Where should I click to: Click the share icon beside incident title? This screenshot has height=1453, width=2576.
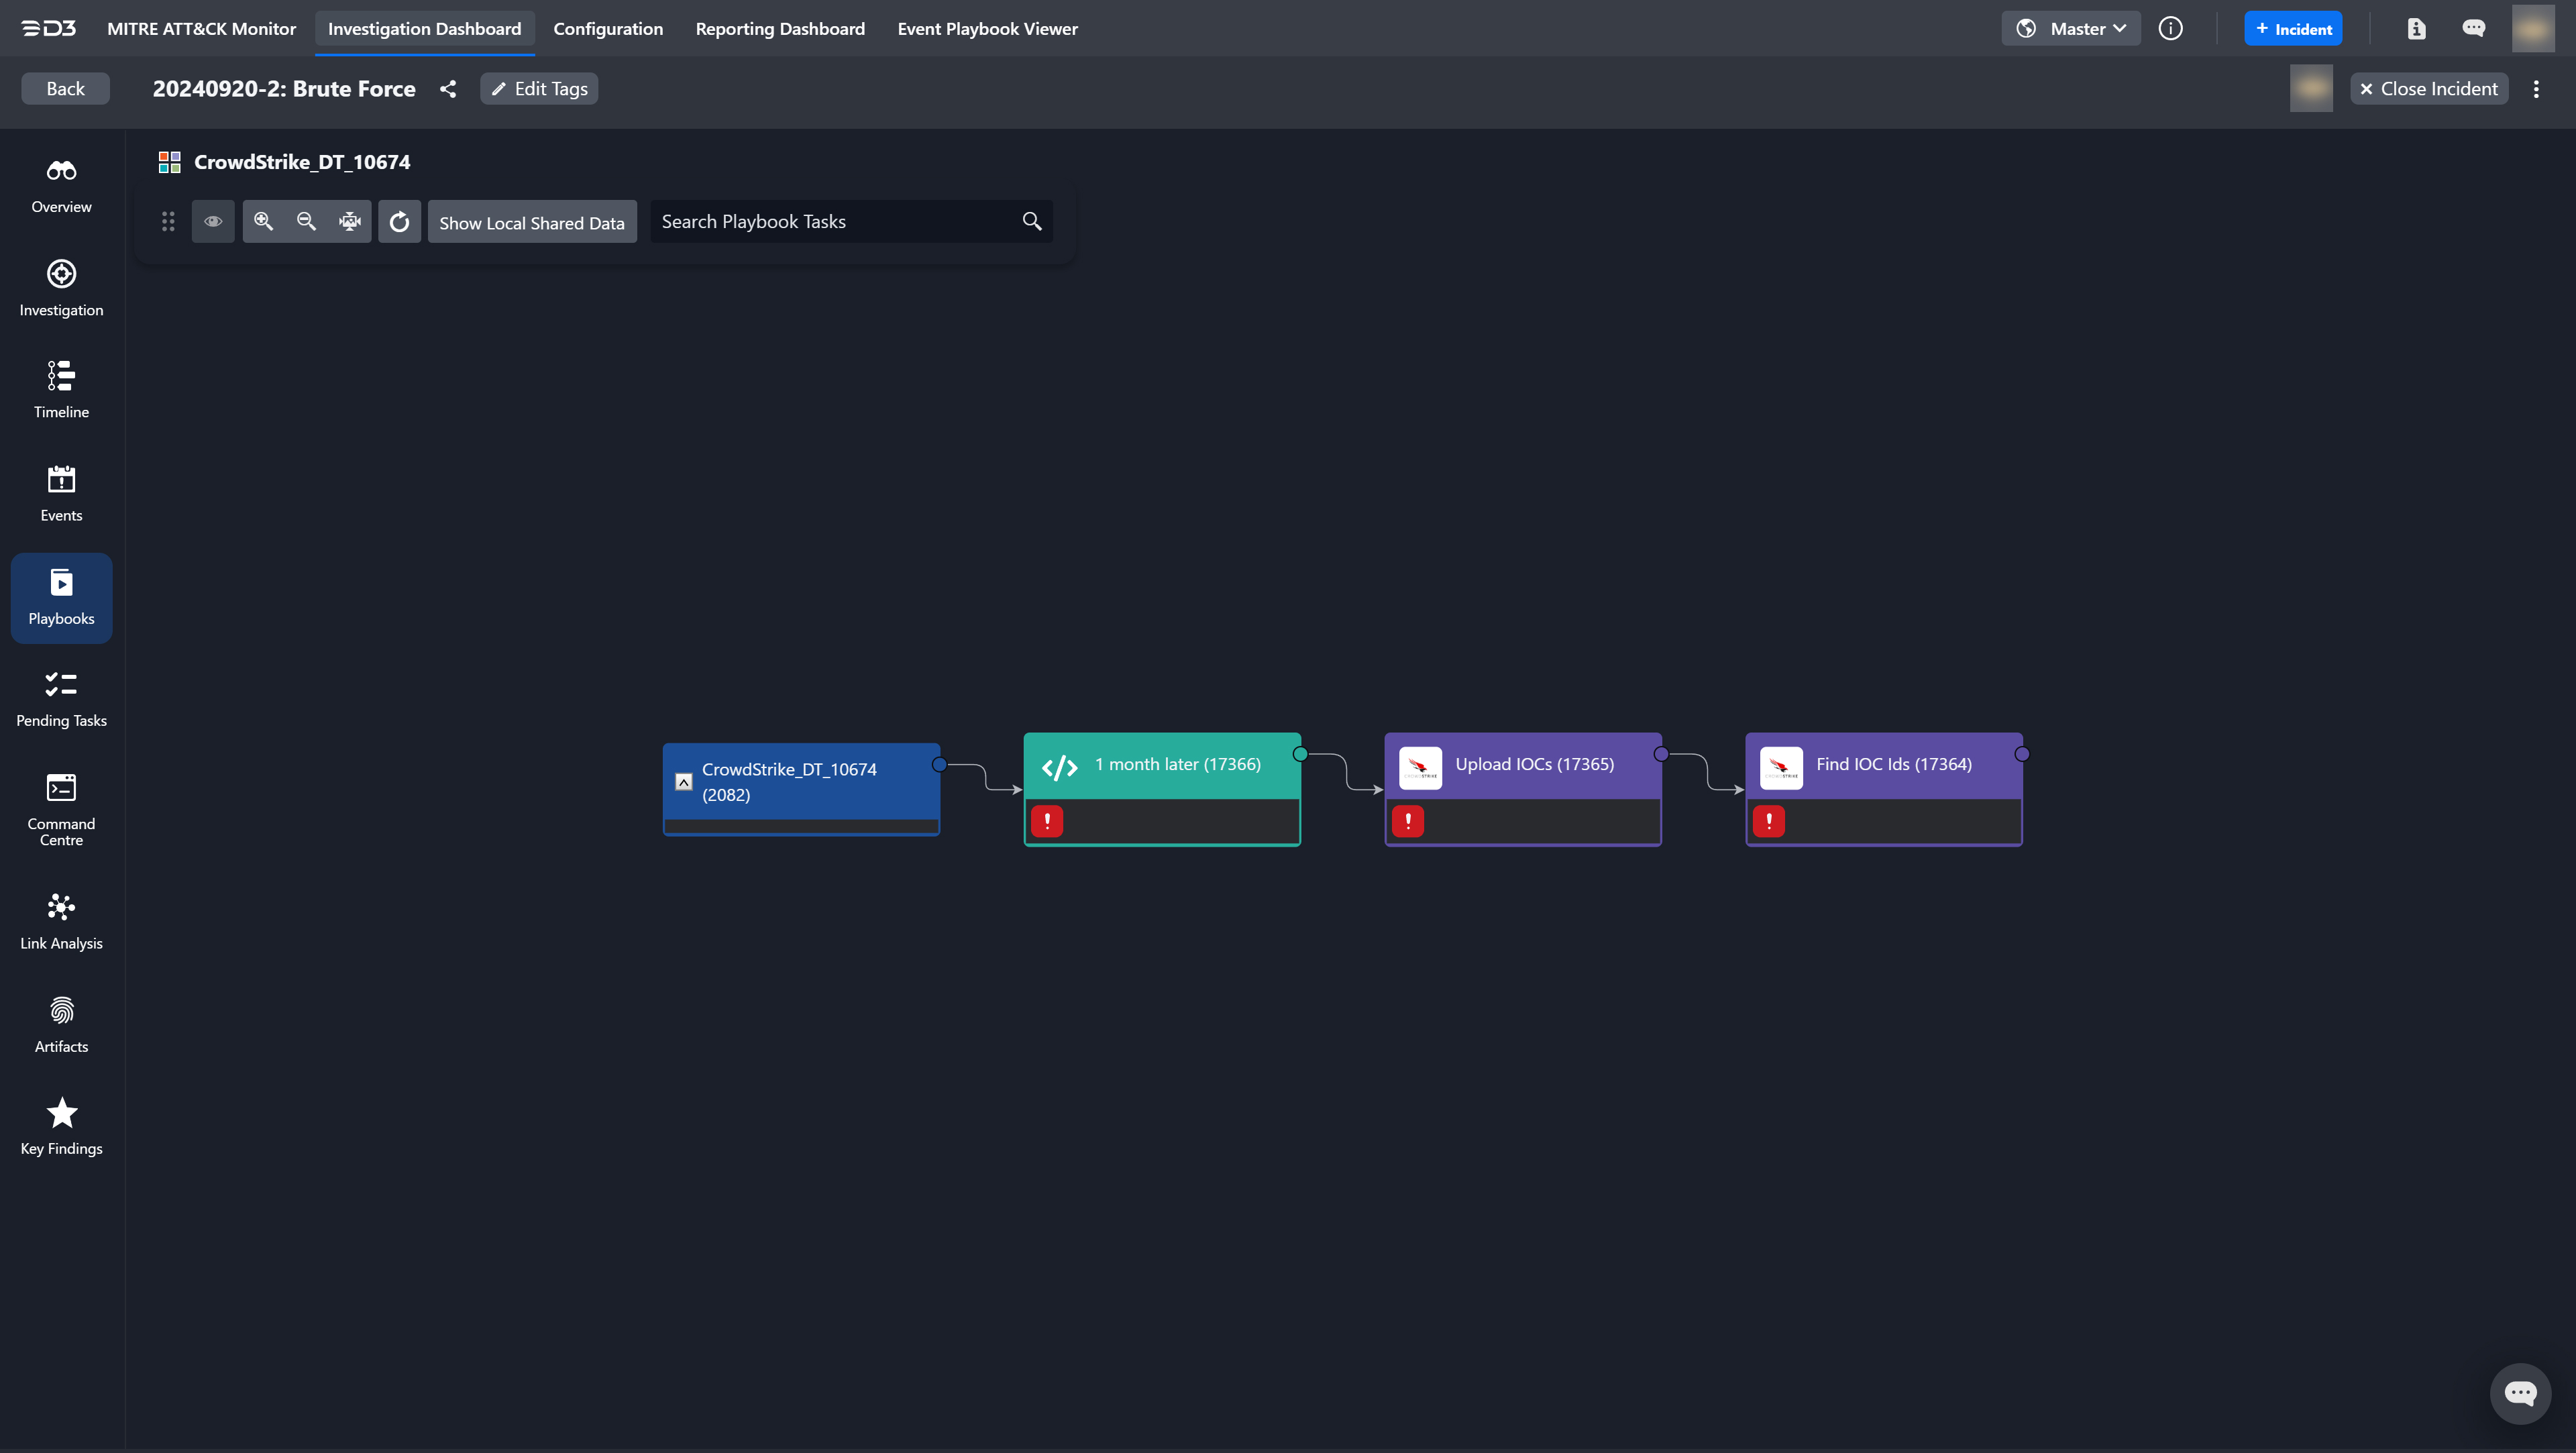click(448, 89)
